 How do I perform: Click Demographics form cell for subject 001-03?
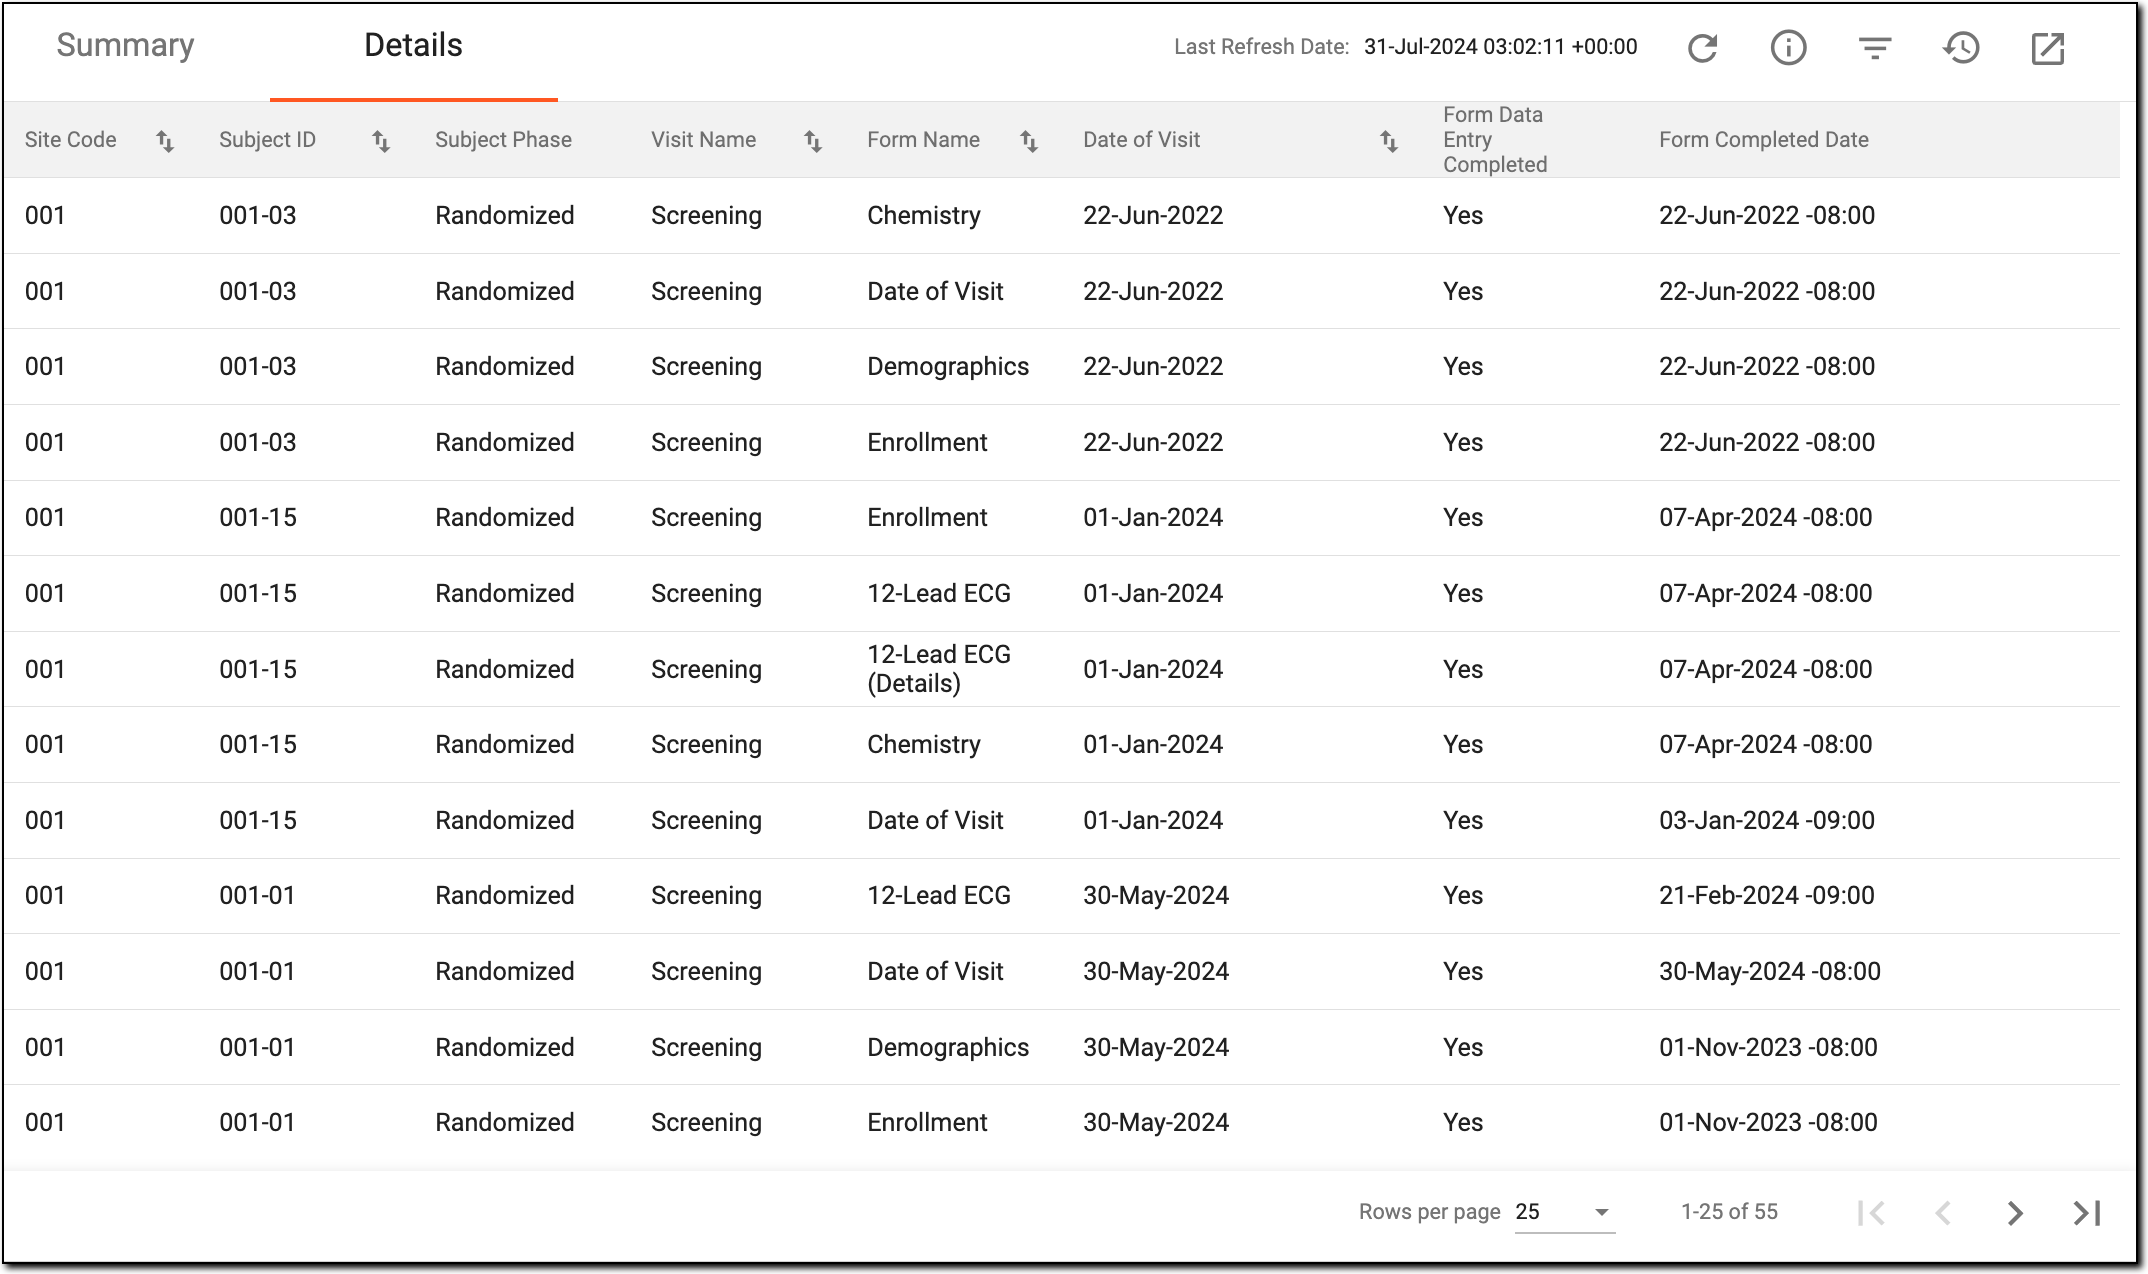(948, 366)
